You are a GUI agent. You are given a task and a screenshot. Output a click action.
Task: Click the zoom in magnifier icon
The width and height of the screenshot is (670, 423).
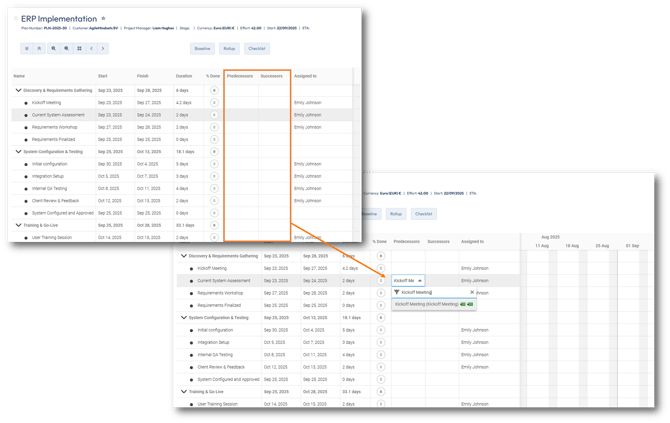click(52, 47)
